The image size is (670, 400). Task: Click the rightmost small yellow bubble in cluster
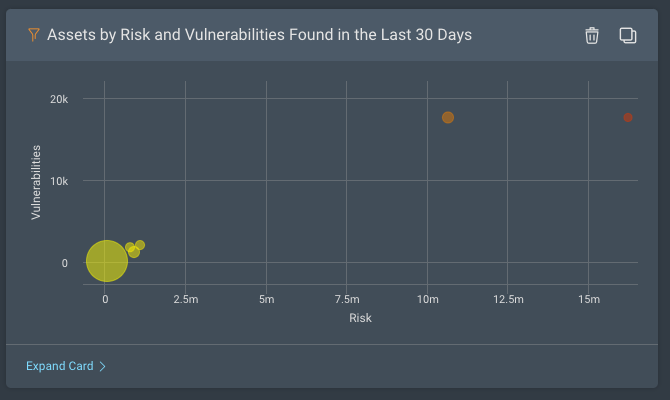(140, 245)
